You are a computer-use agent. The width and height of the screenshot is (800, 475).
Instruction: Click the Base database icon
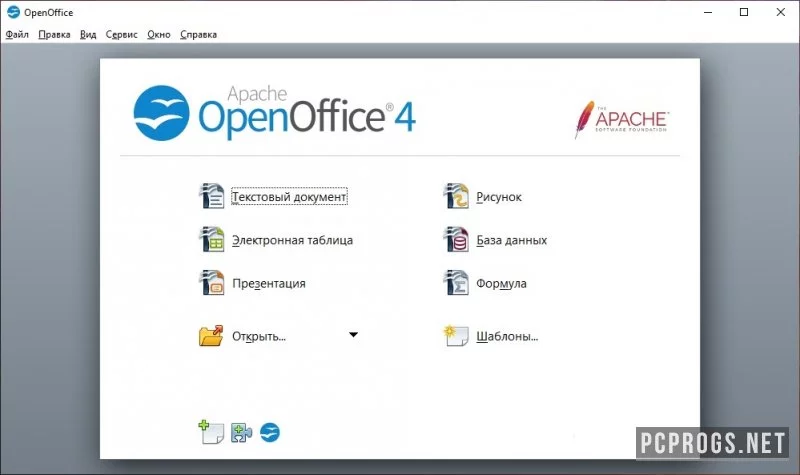pos(456,239)
